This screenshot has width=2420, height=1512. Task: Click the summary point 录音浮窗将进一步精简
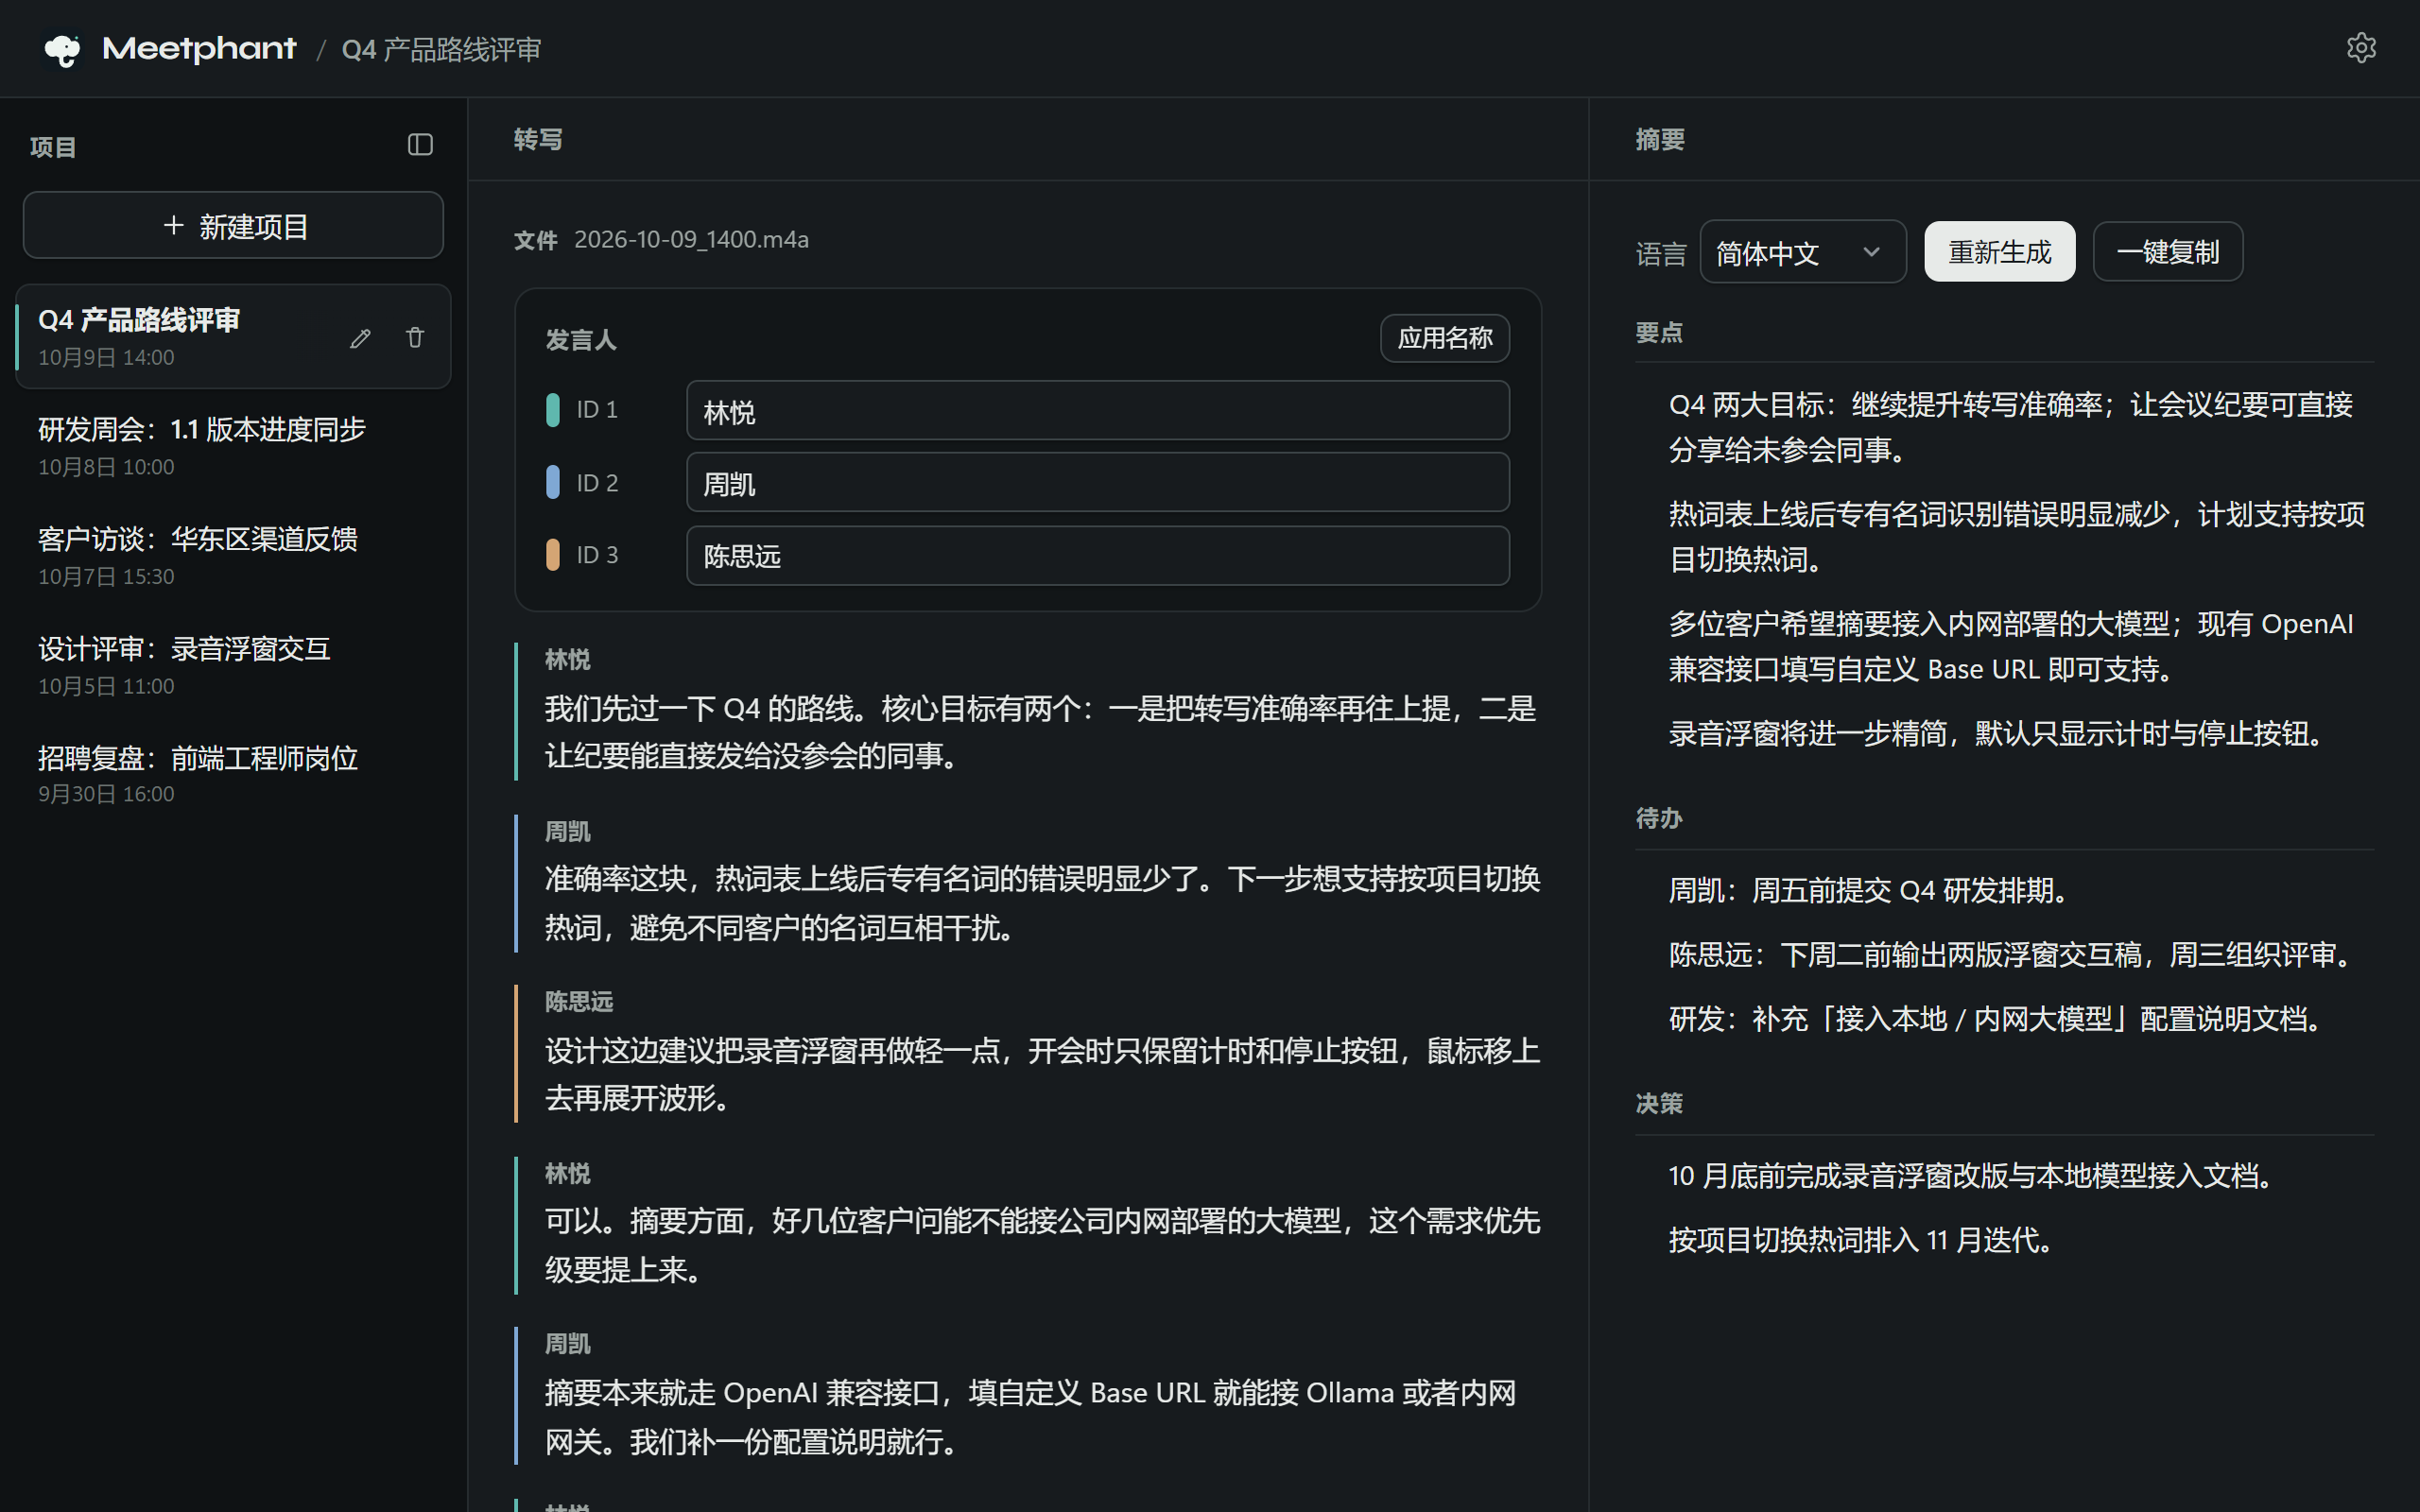click(x=1997, y=734)
